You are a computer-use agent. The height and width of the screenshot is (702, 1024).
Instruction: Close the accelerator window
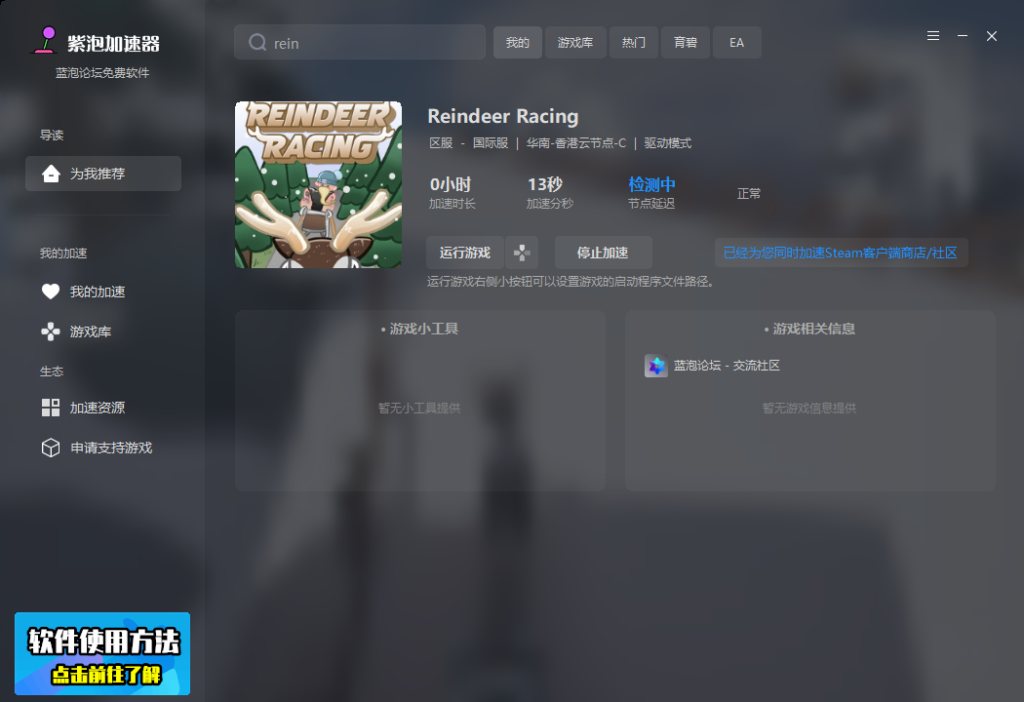coord(991,36)
